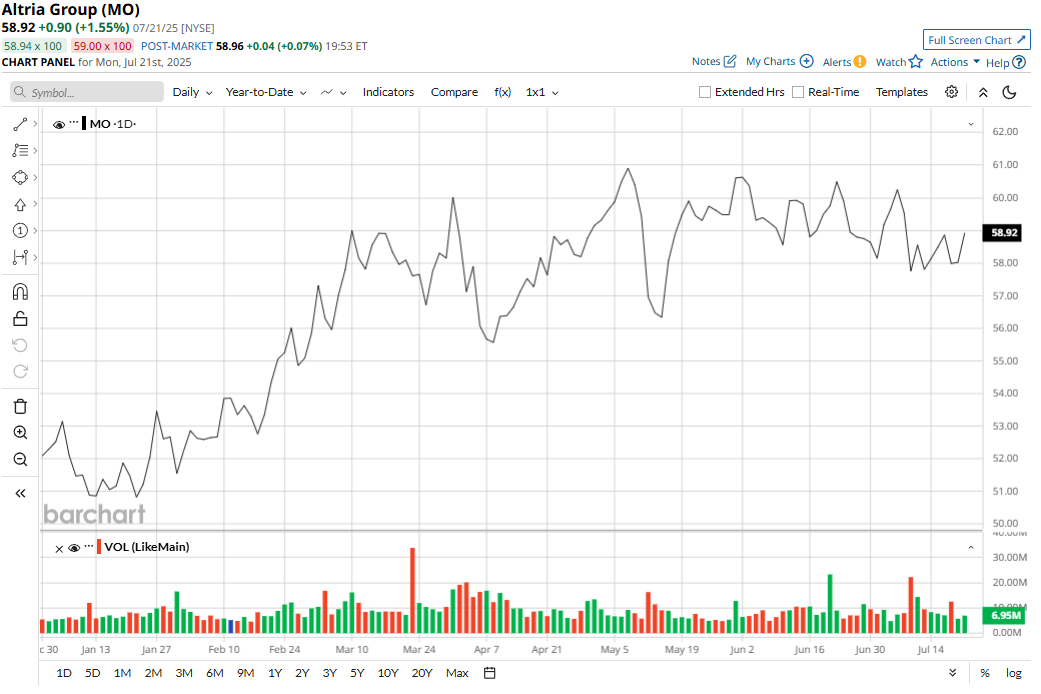The height and width of the screenshot is (694, 1041).
Task: Select the 10Y time range
Action: tap(388, 673)
